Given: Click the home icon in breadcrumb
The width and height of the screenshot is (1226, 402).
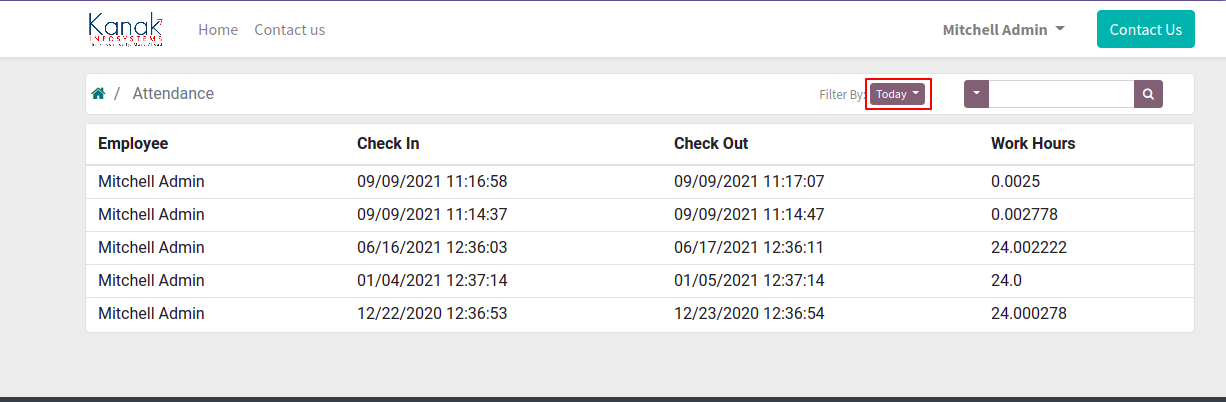Looking at the screenshot, I should tap(98, 94).
